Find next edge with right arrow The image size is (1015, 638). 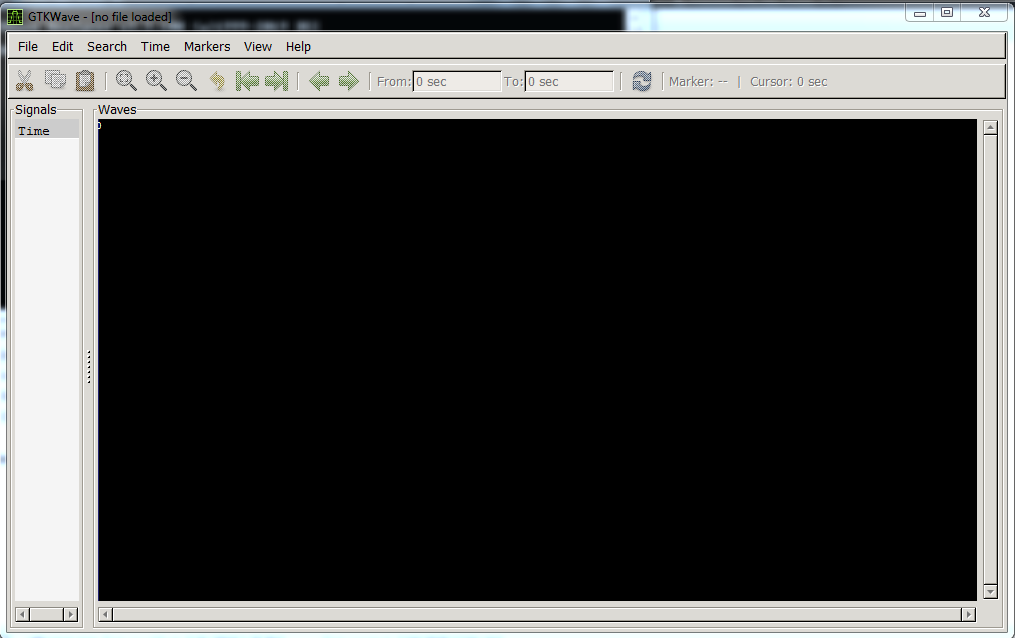tap(348, 81)
